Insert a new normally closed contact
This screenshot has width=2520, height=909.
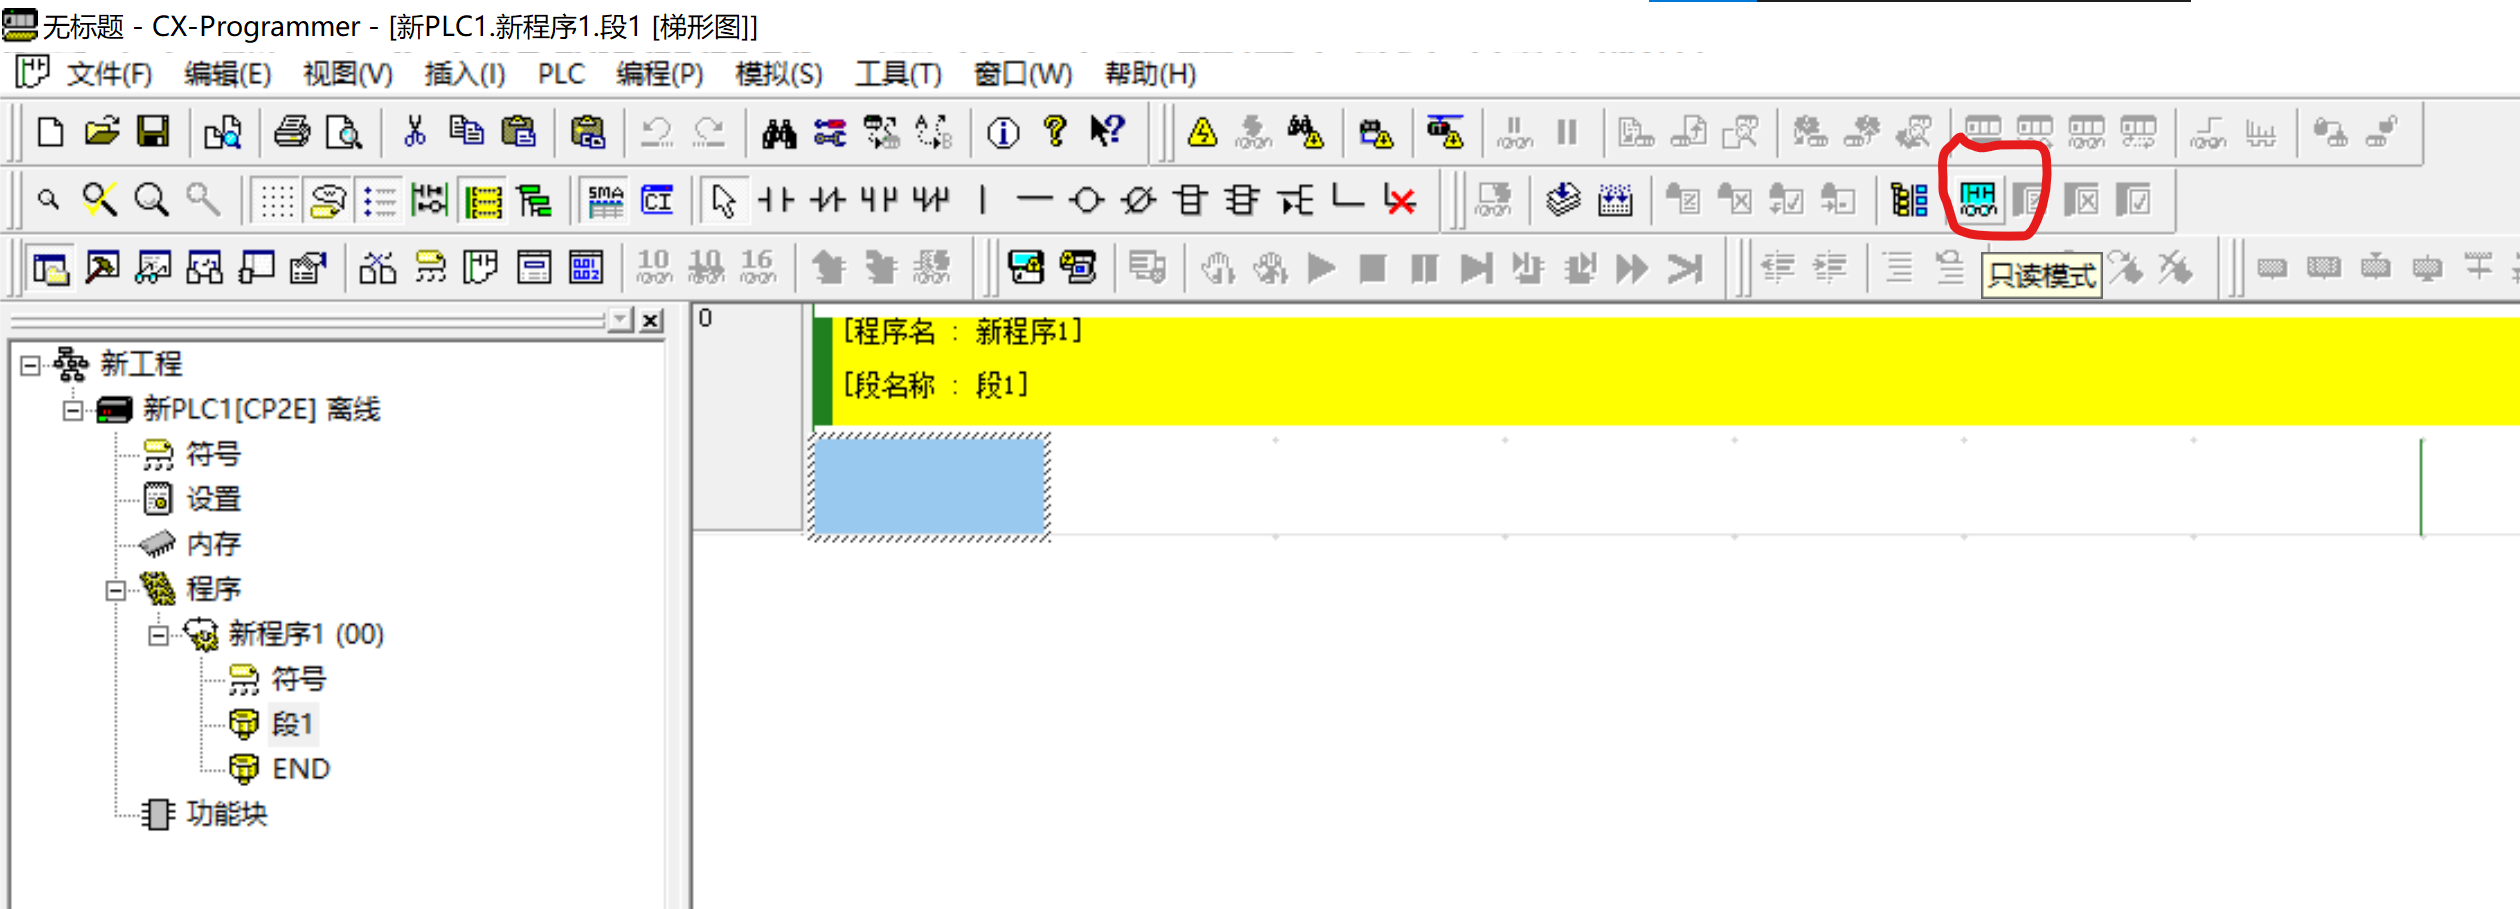tap(827, 201)
